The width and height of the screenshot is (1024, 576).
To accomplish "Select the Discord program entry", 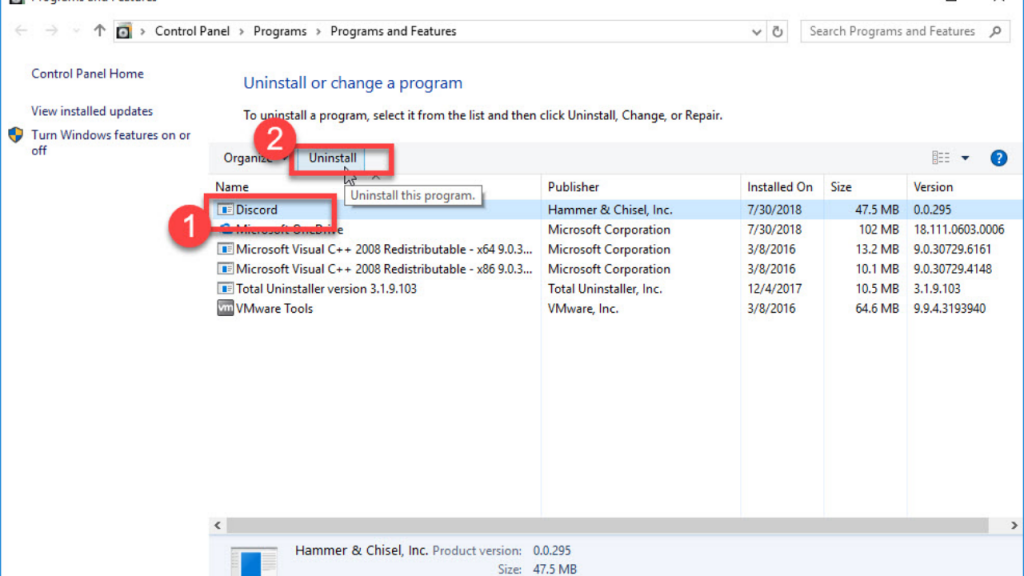I will [257, 210].
